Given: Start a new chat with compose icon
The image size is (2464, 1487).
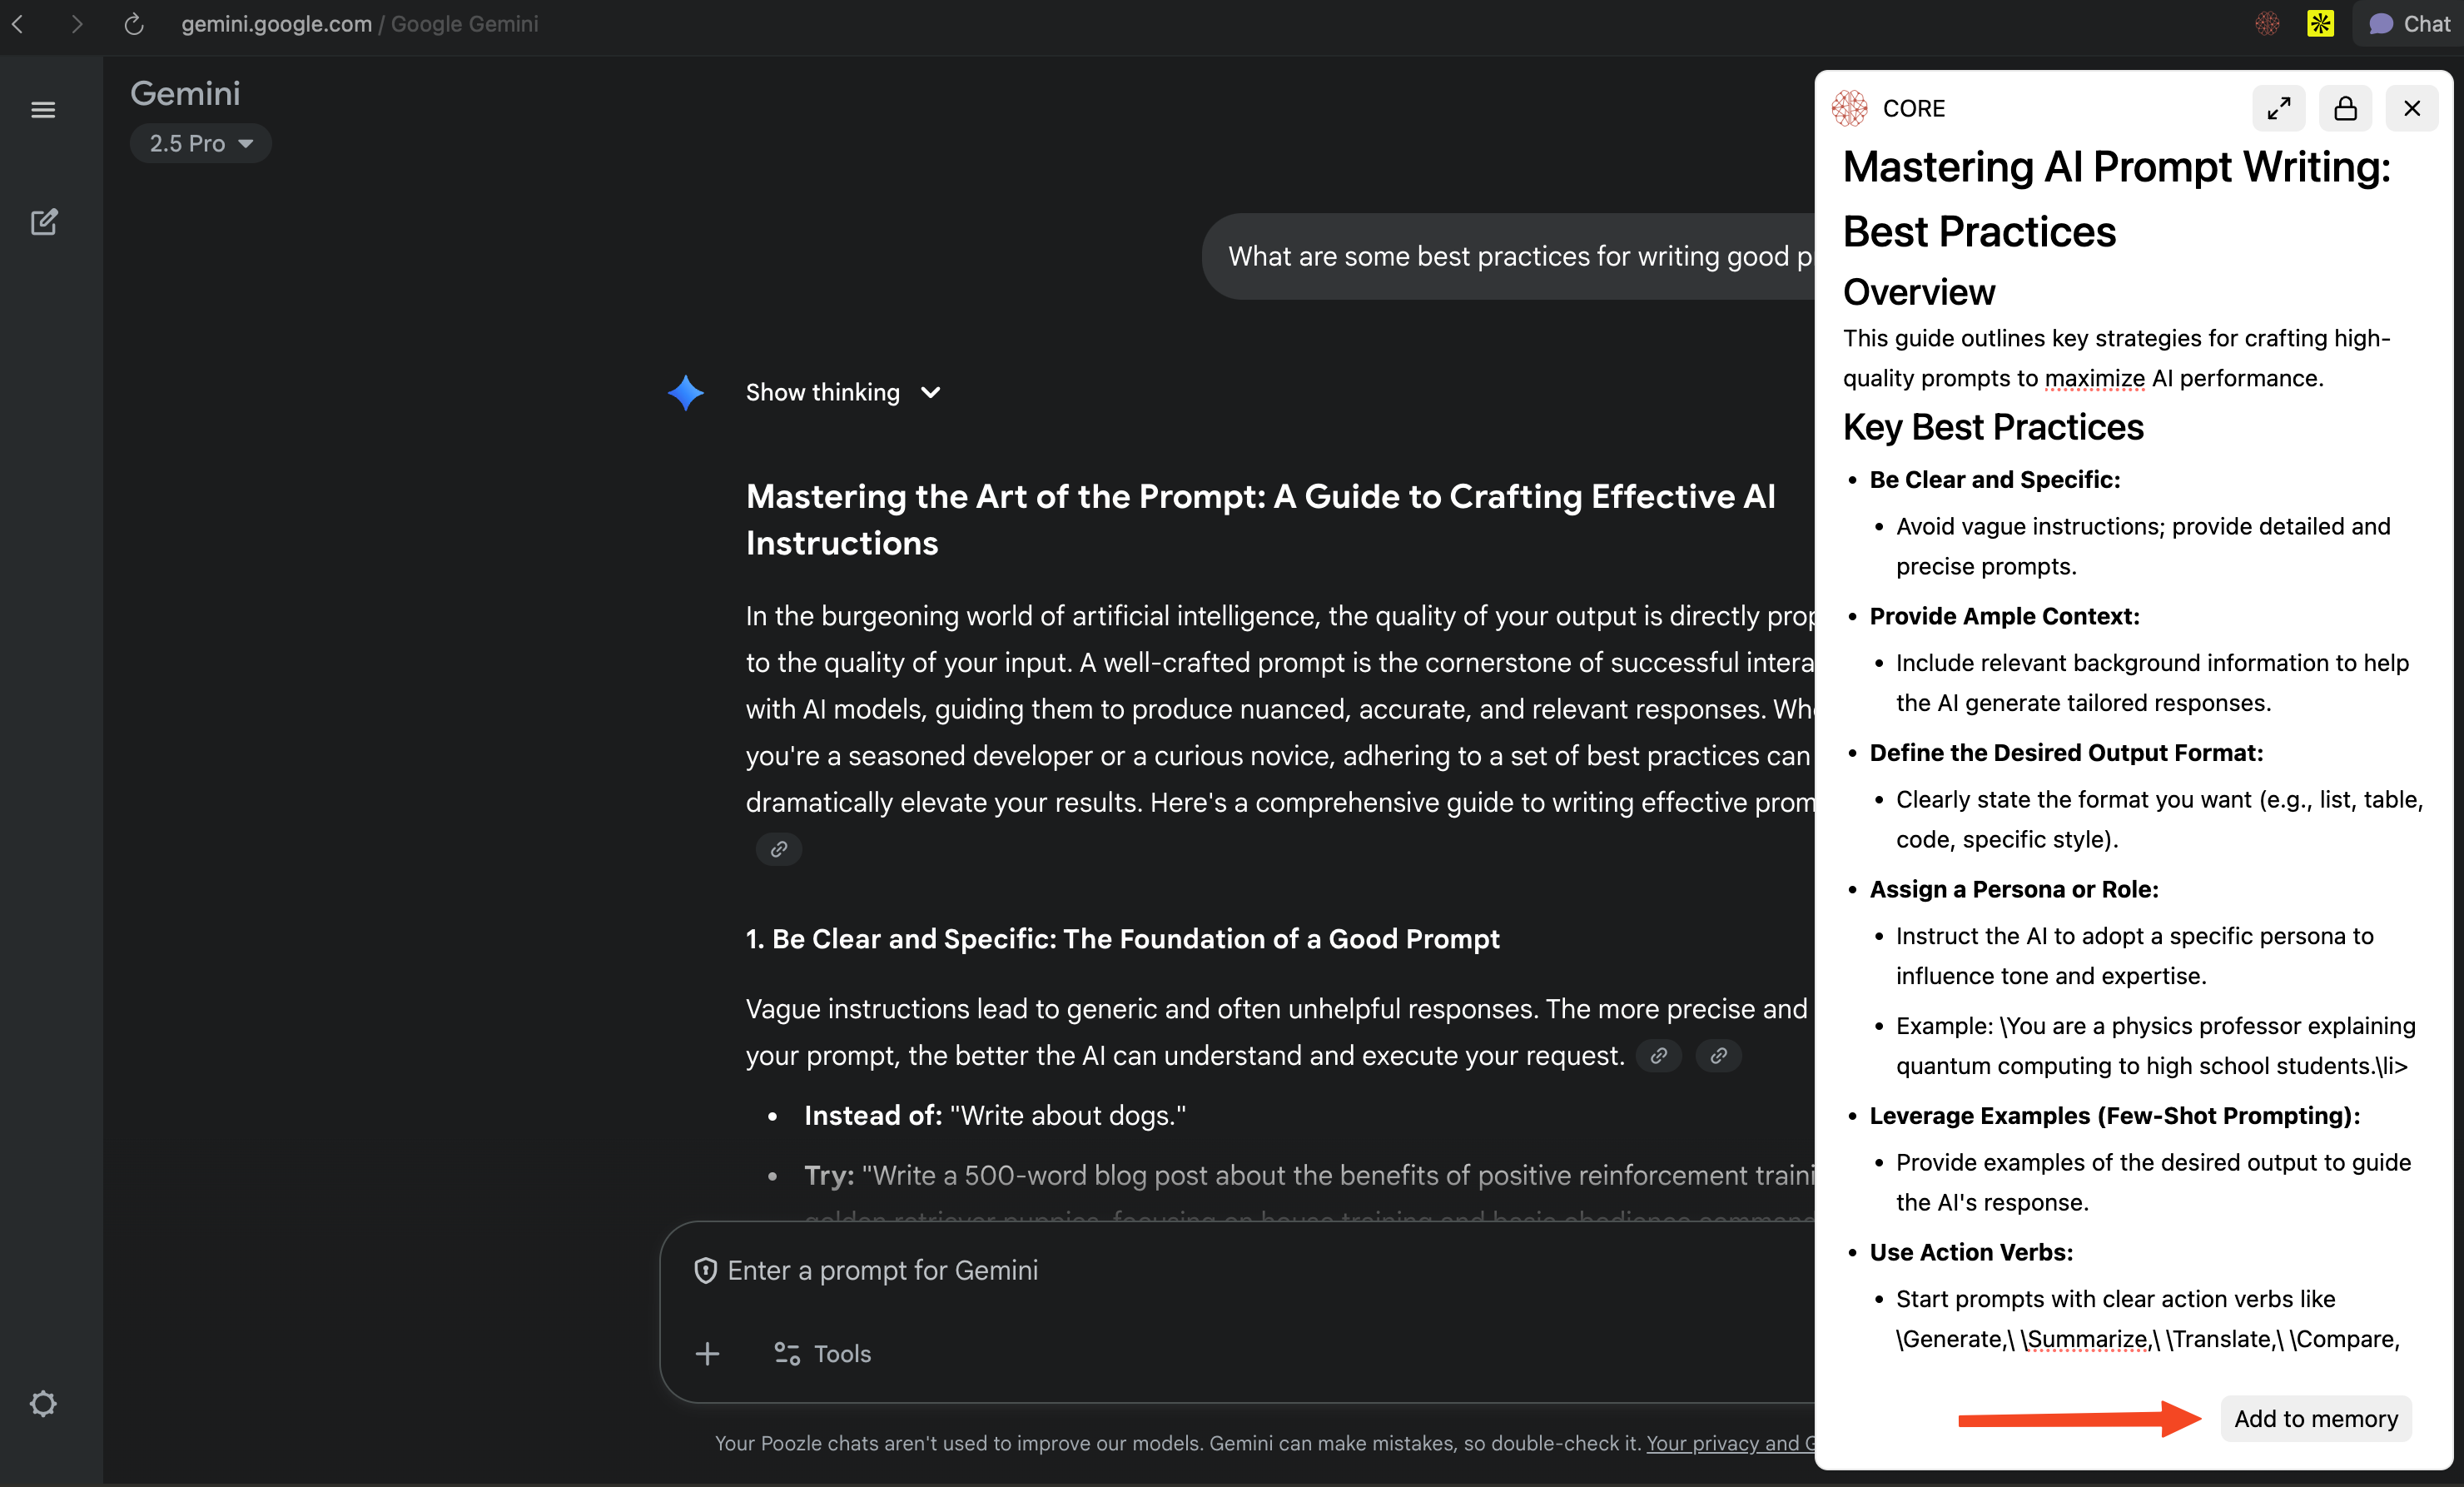Looking at the screenshot, I should pyautogui.click(x=43, y=222).
